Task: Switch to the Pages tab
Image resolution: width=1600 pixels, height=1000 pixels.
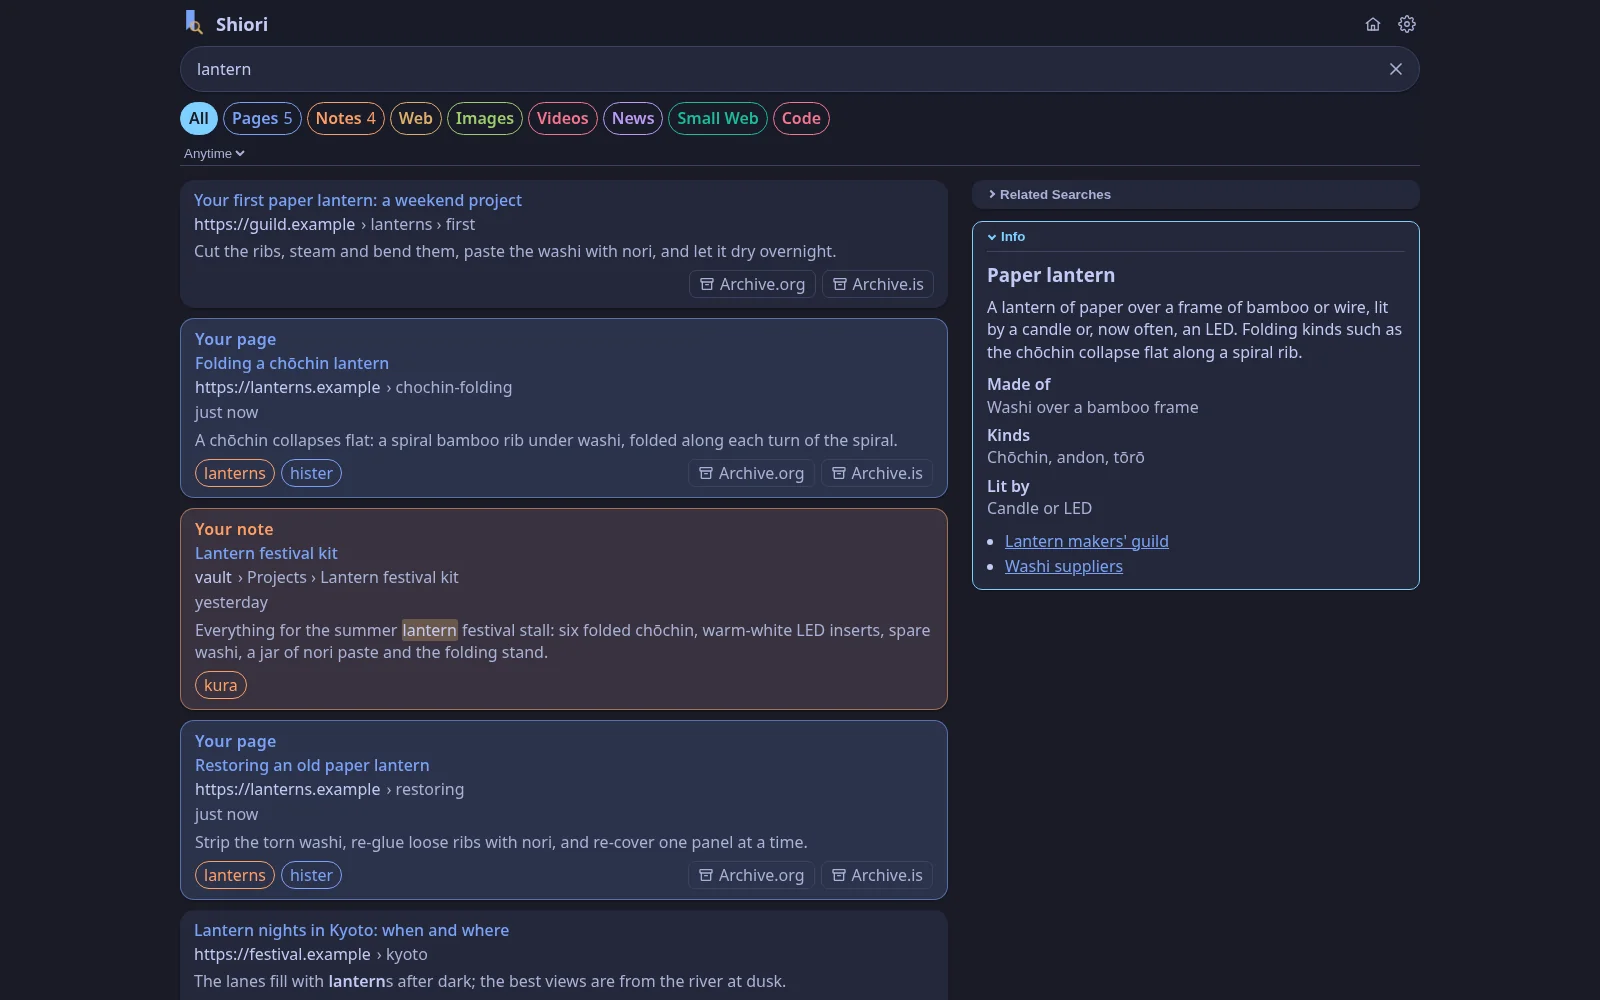Action: coord(262,118)
